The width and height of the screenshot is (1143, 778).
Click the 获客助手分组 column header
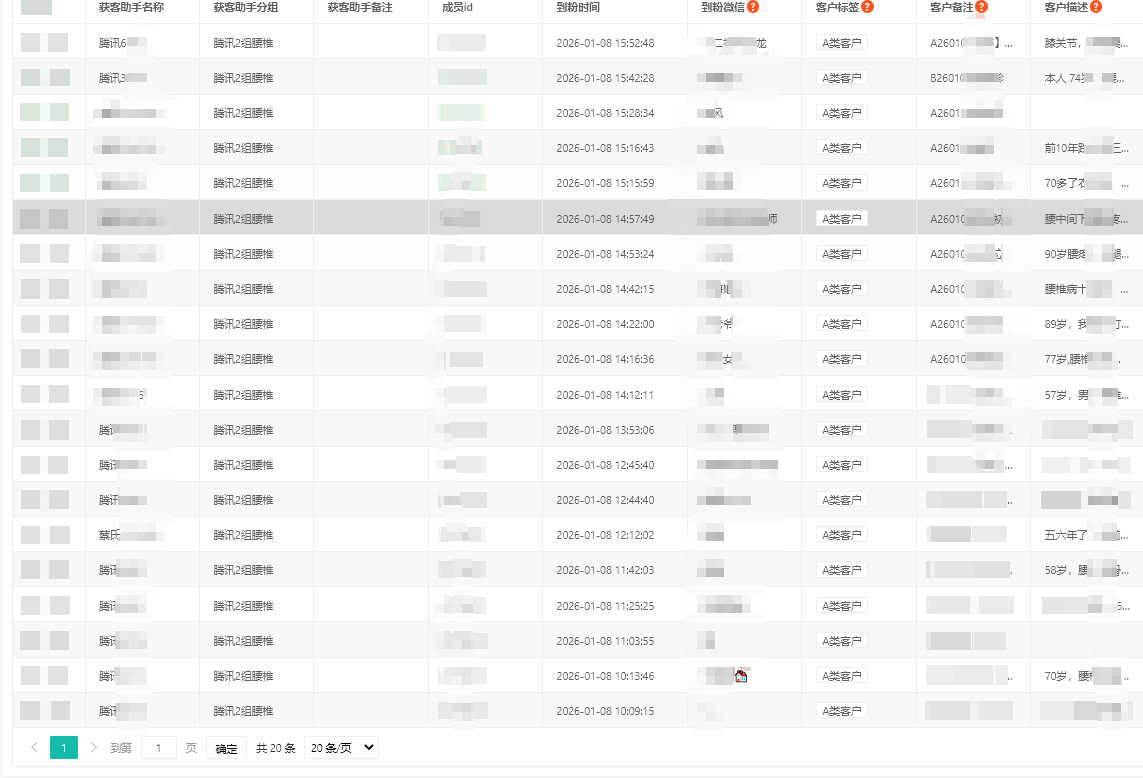pyautogui.click(x=245, y=7)
